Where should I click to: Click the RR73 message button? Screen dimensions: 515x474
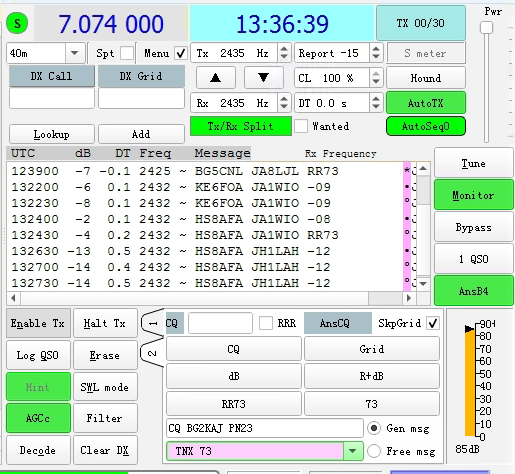click(234, 404)
